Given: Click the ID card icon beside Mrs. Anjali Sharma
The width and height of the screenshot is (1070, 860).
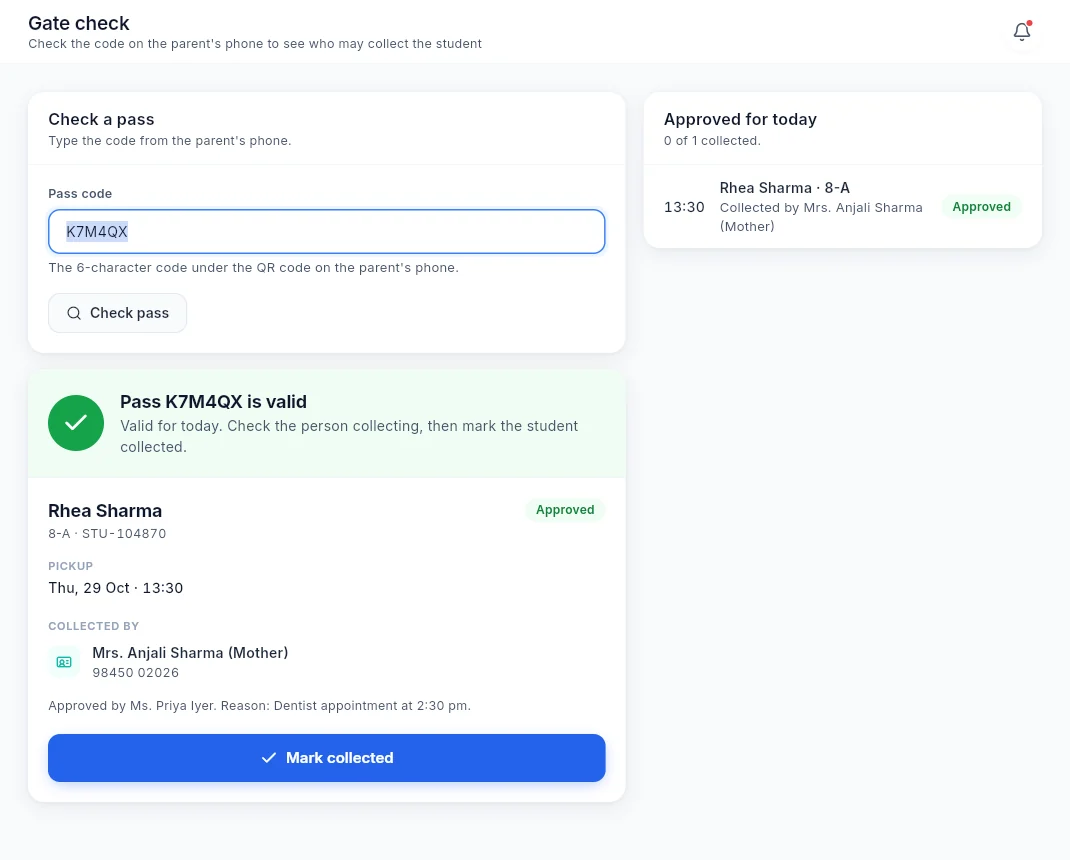Looking at the screenshot, I should click(64, 662).
